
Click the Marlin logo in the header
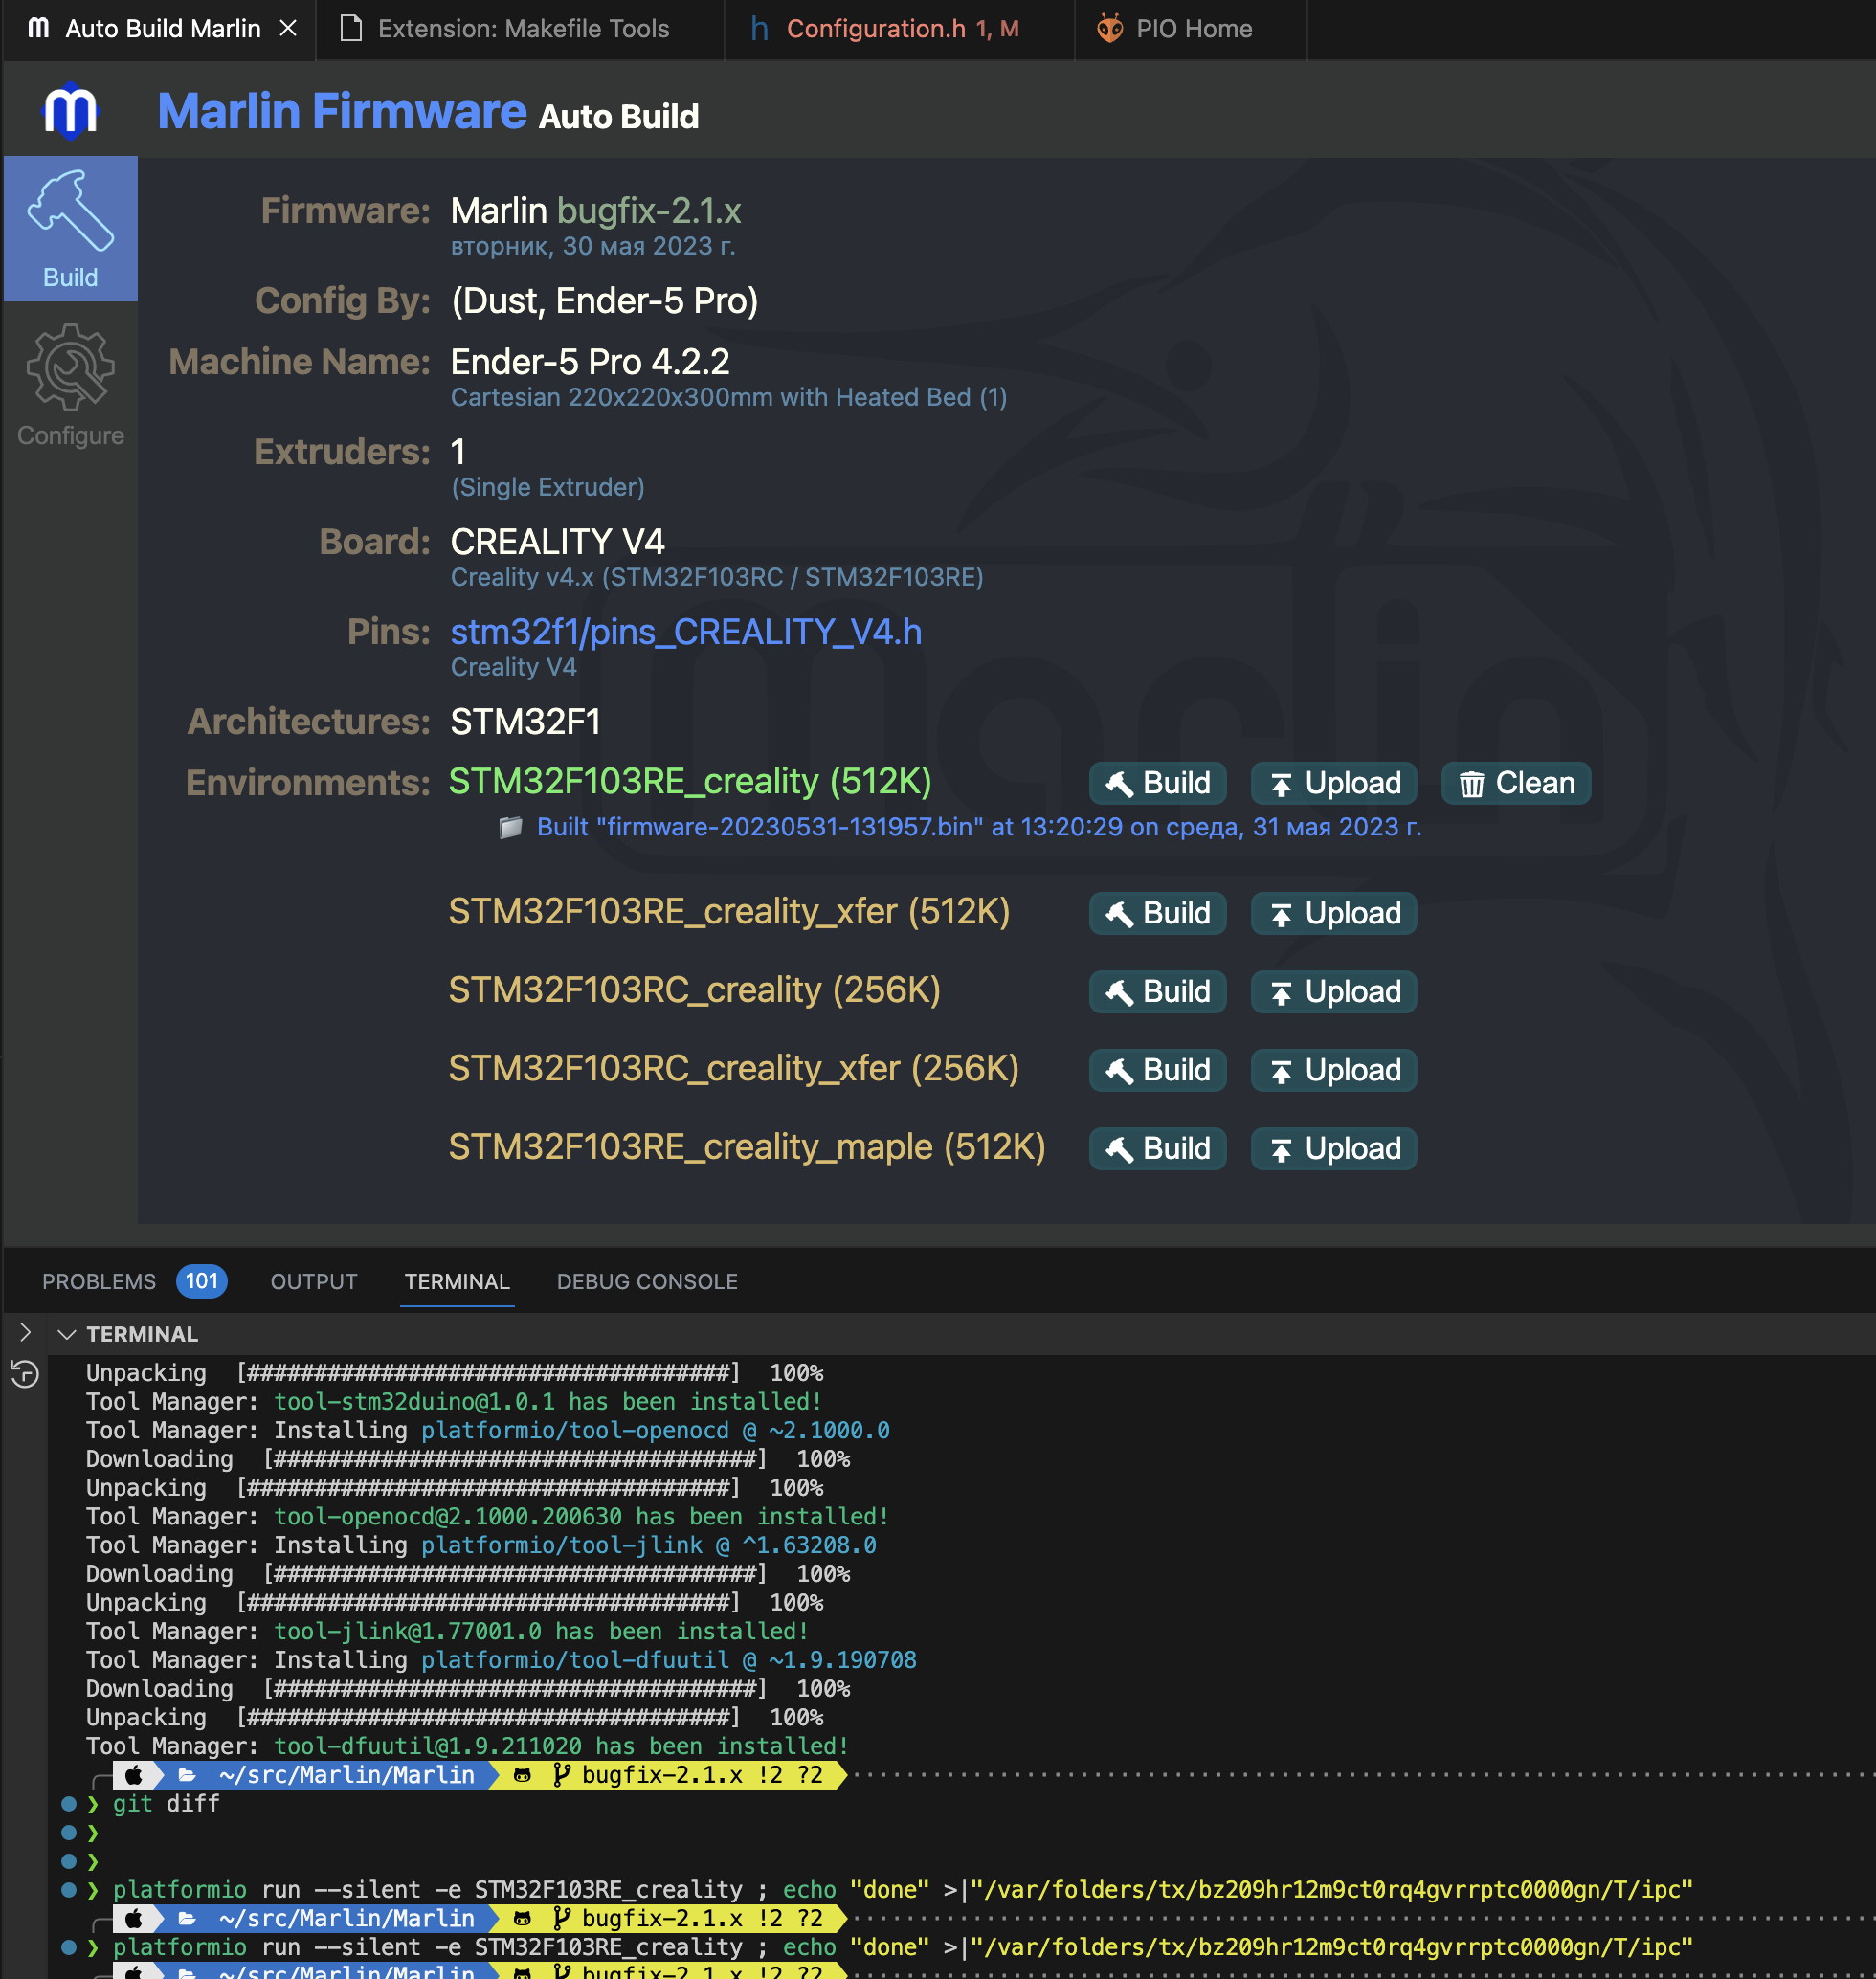coord(70,110)
